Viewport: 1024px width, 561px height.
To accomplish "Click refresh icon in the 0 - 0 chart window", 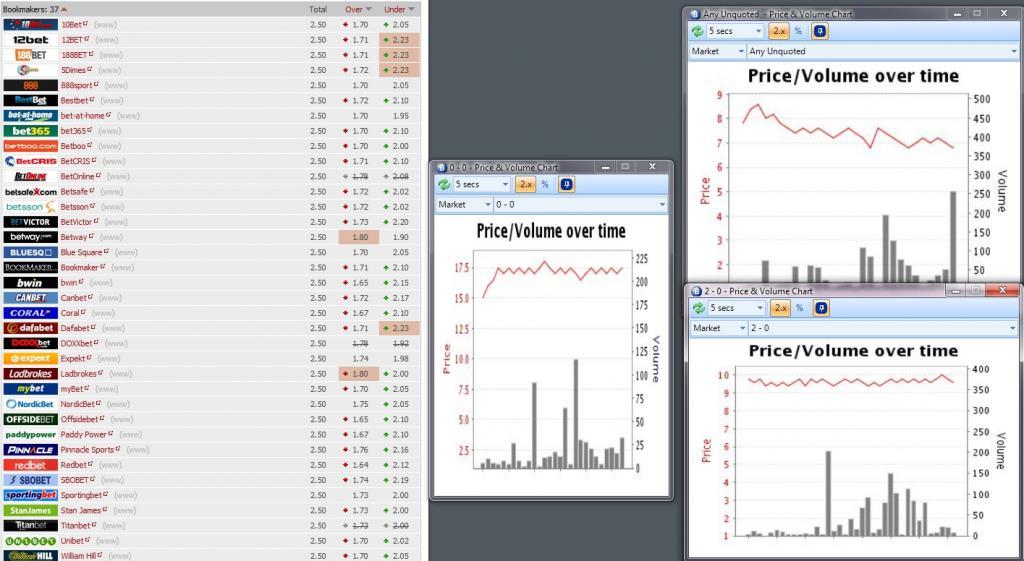I will [x=444, y=185].
